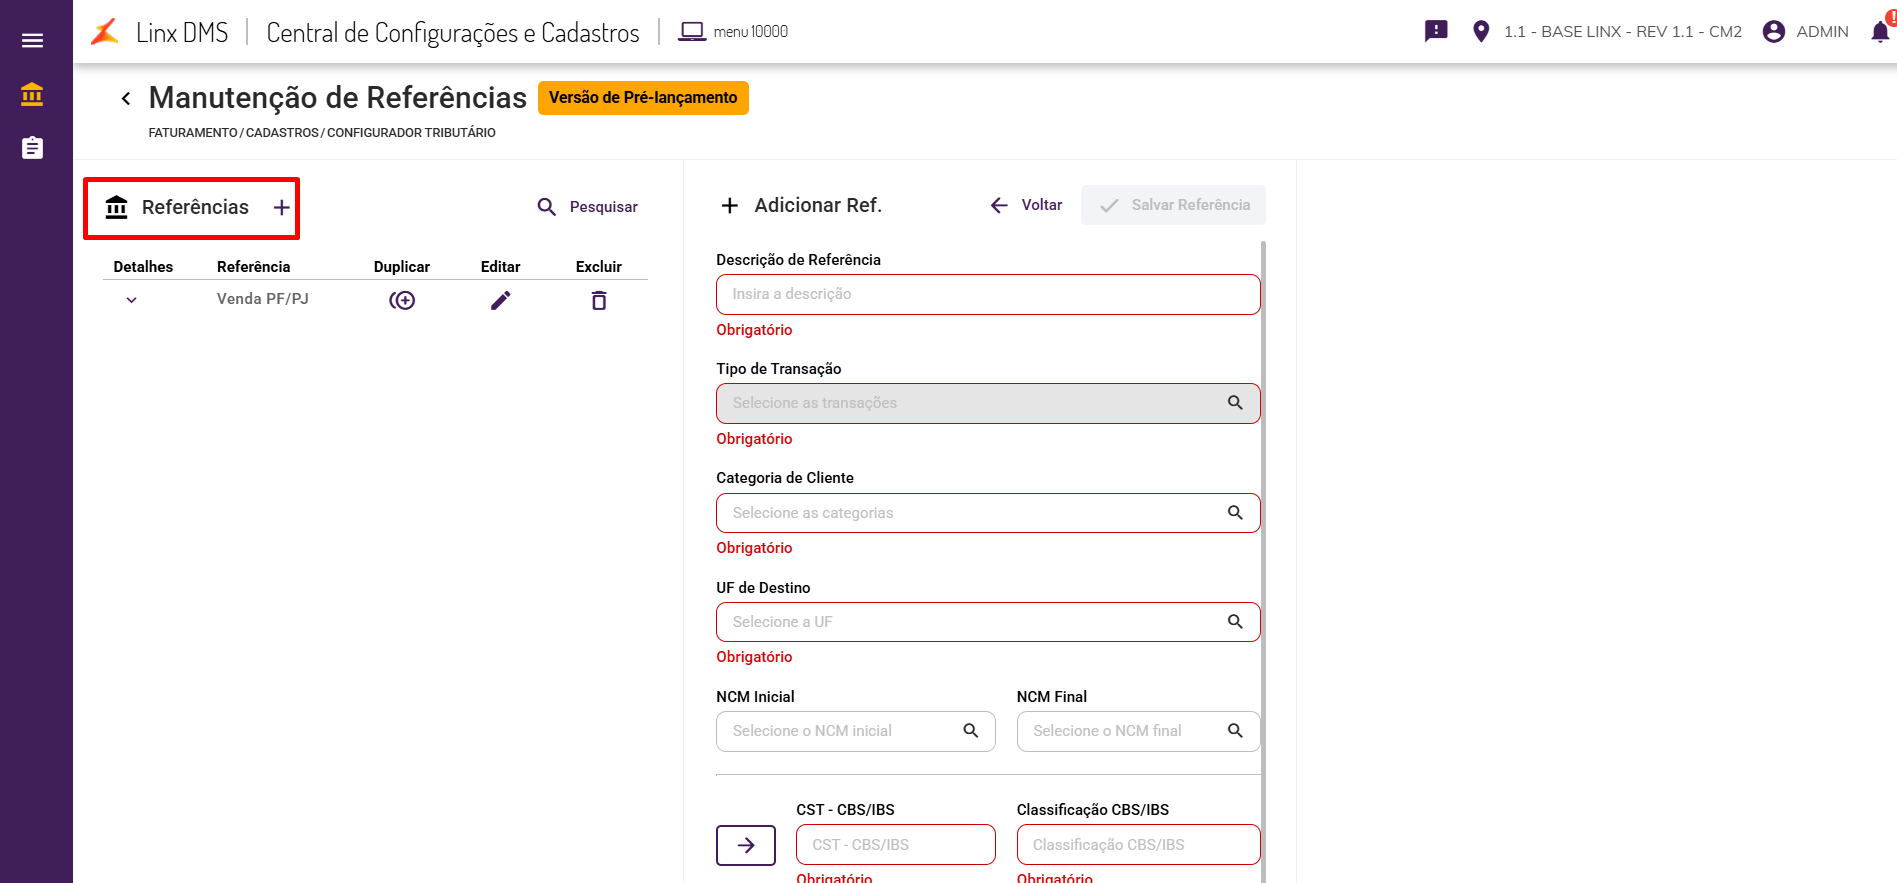Click the clipboard icon in the sidebar
The image size is (1897, 883).
point(32,148)
